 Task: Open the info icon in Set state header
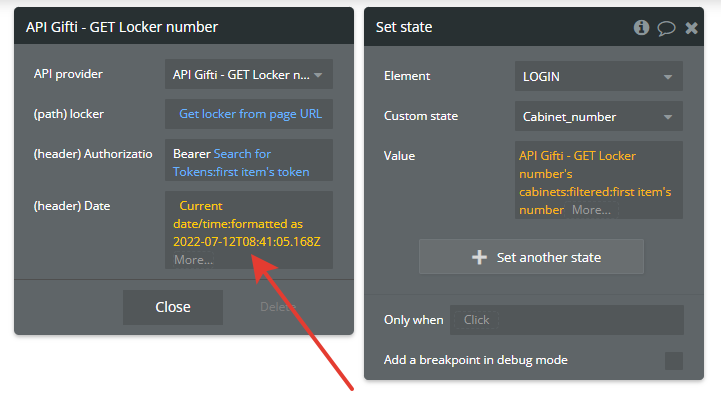[641, 28]
